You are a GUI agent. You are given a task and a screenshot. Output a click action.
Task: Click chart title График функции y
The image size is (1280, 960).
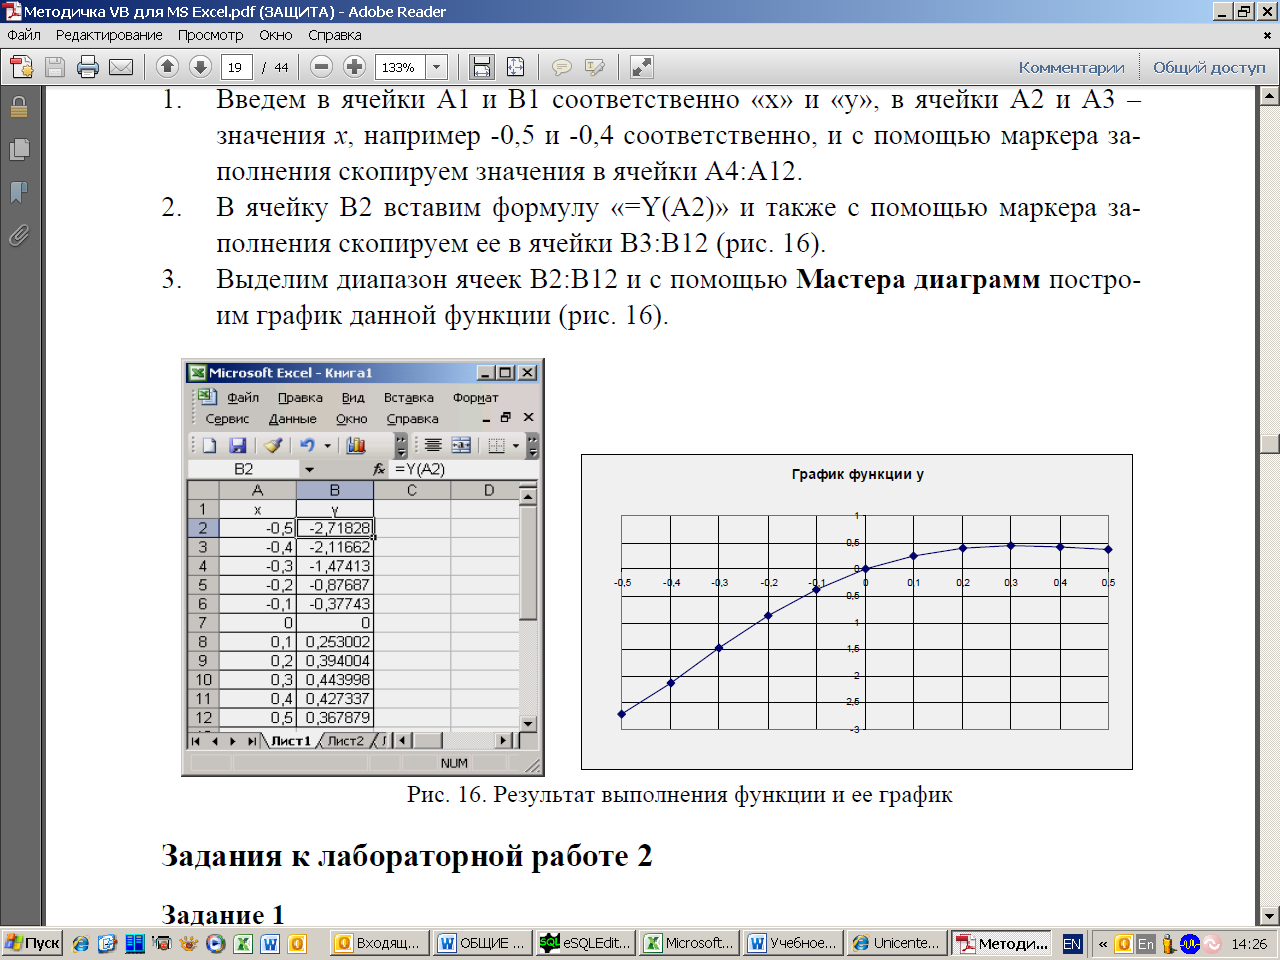click(857, 474)
